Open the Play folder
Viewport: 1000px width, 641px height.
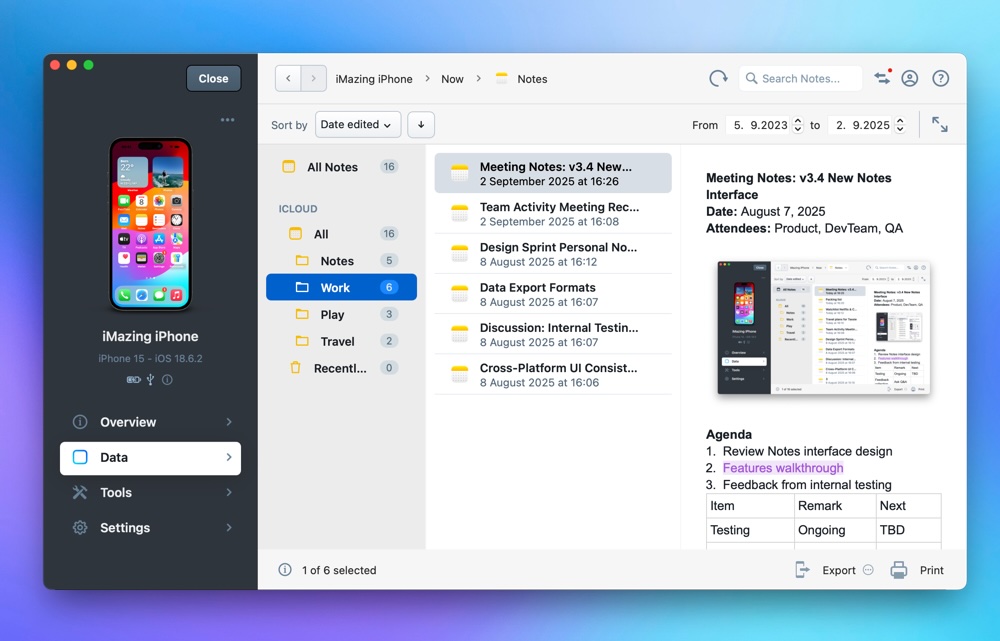341,314
